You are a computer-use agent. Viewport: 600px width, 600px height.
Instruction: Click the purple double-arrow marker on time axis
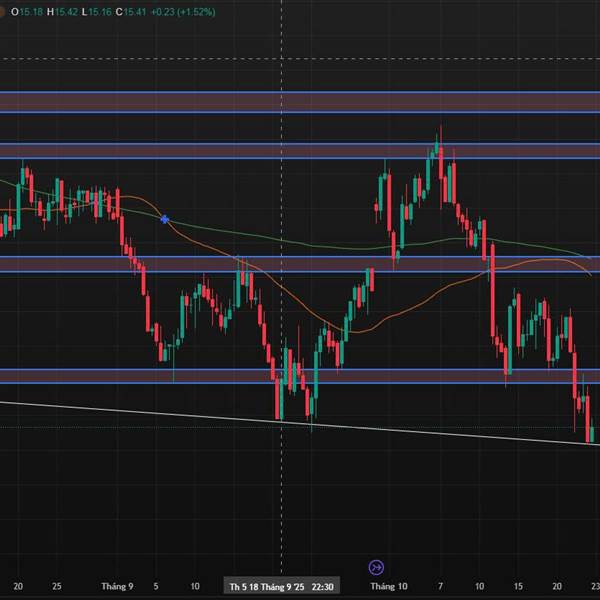coord(376,567)
